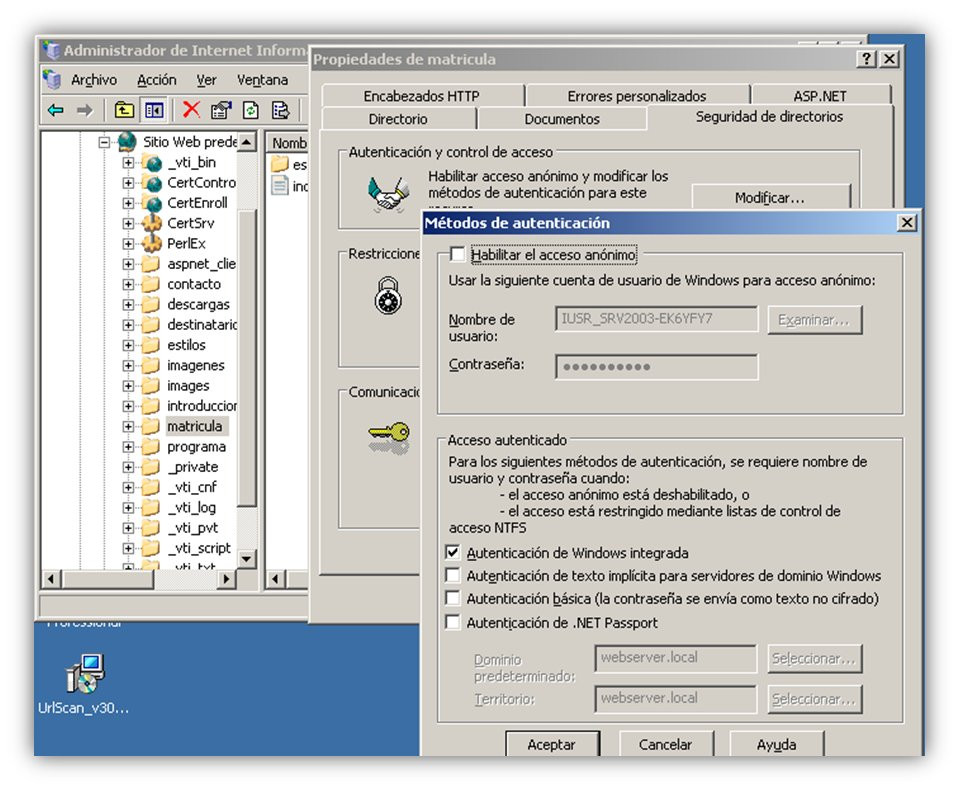The height and width of the screenshot is (790, 959).
Task: Expand the matricula folder tree node
Action: pos(128,426)
